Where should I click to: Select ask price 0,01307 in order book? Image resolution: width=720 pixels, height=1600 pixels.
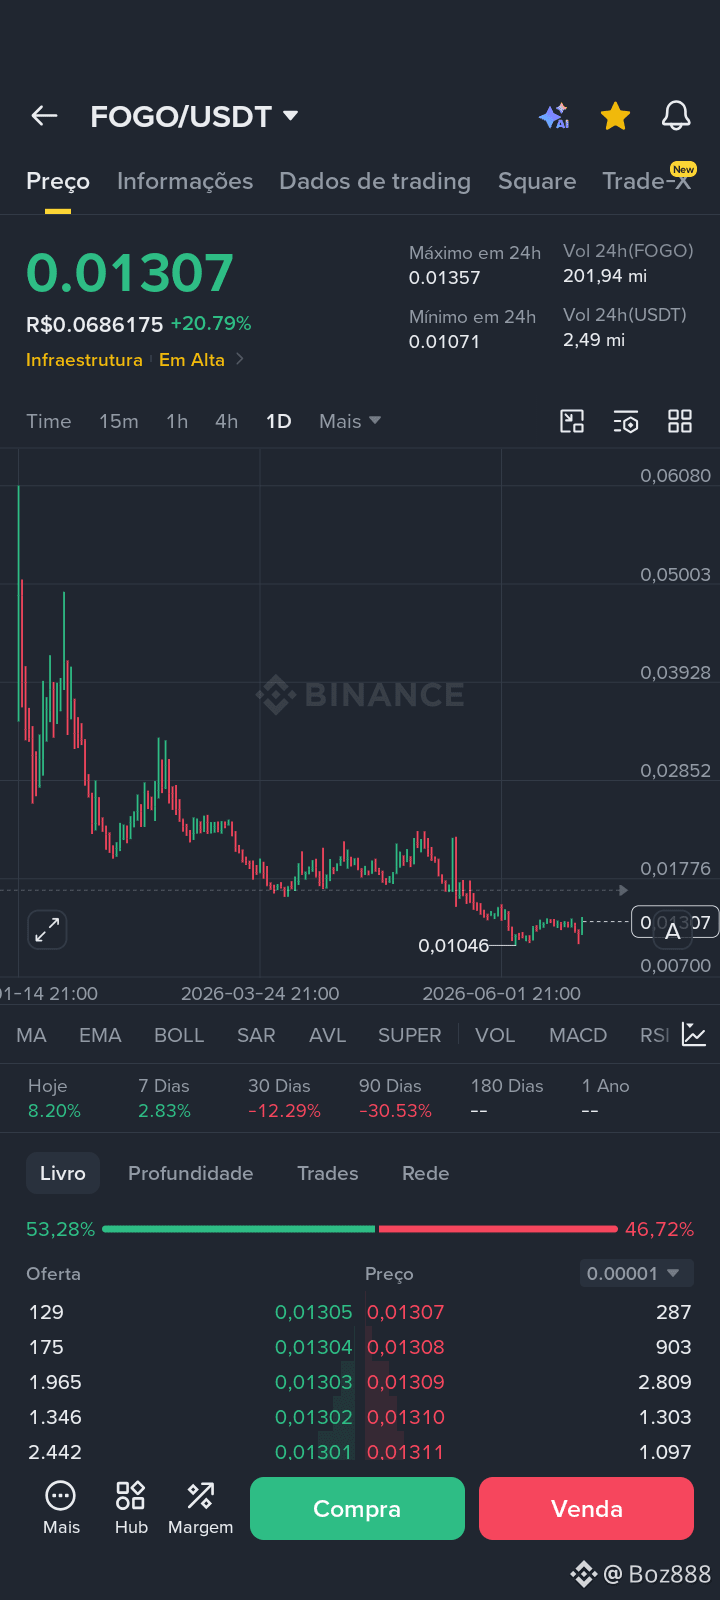coord(405,1312)
